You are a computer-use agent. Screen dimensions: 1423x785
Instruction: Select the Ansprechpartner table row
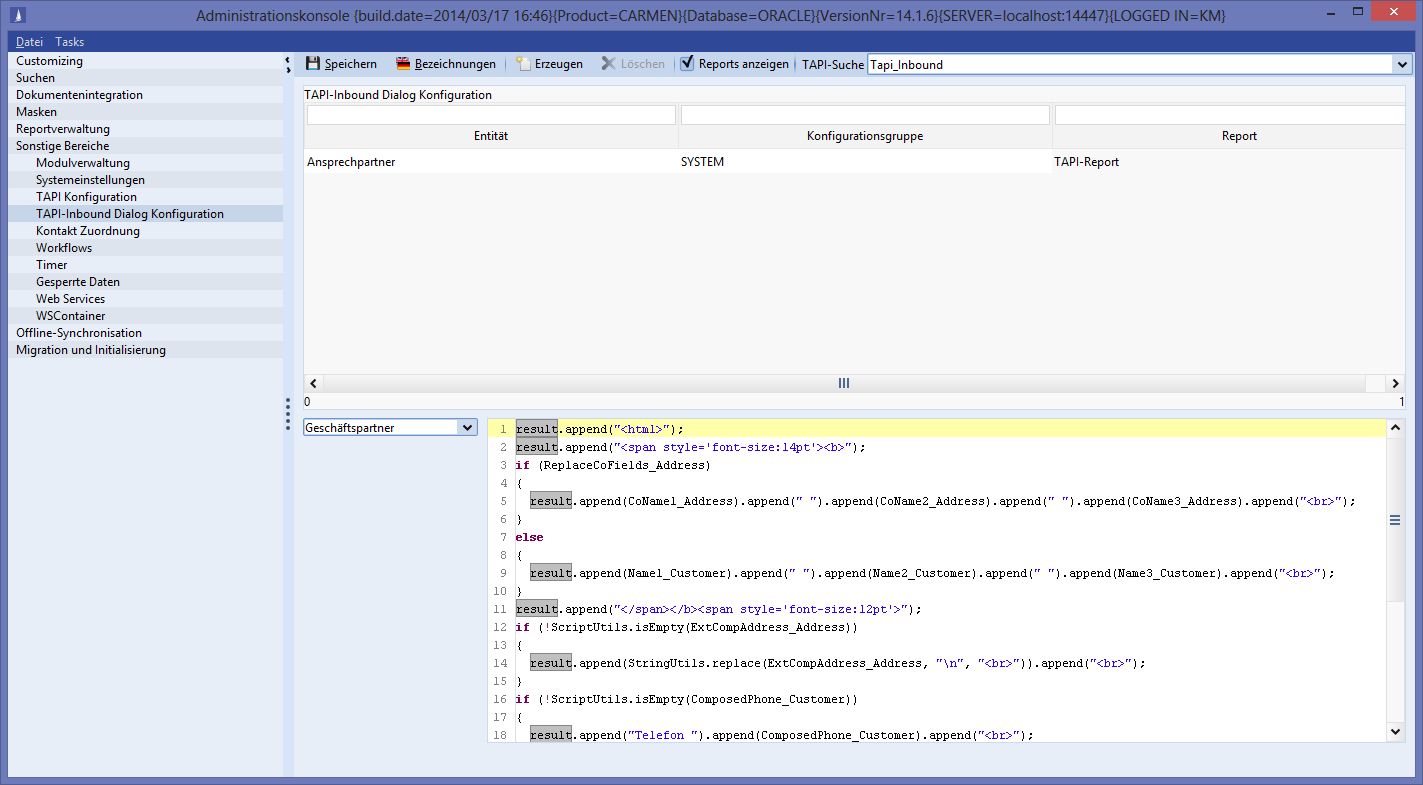(490, 162)
